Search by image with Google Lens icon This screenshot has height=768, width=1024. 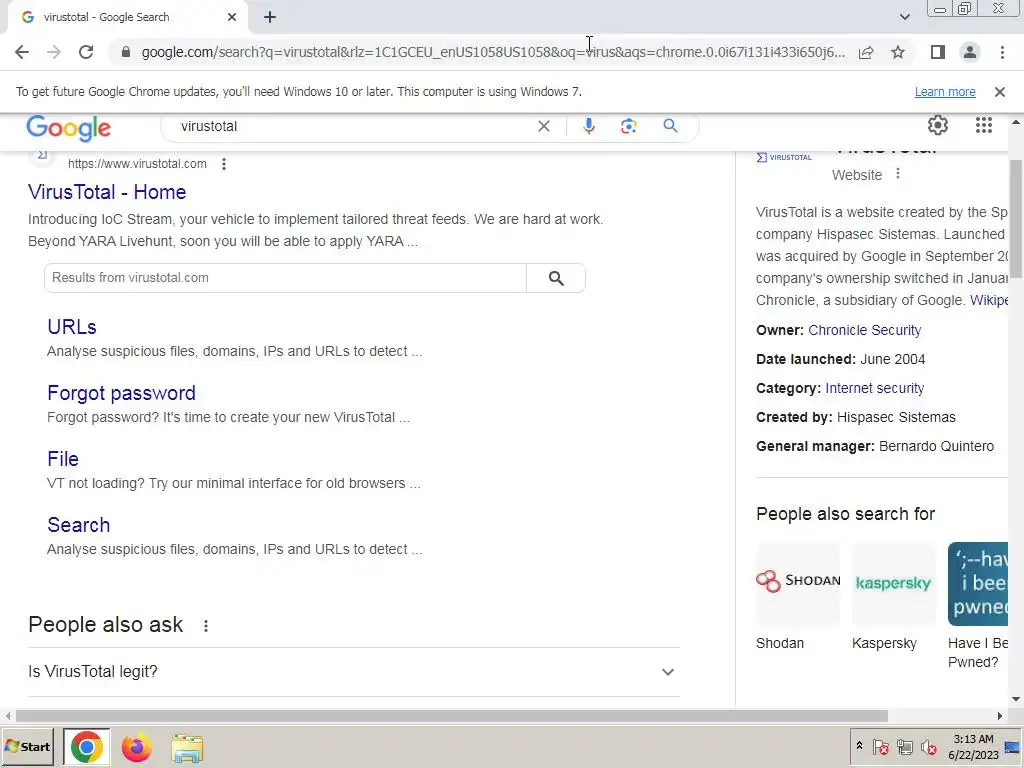pyautogui.click(x=628, y=126)
